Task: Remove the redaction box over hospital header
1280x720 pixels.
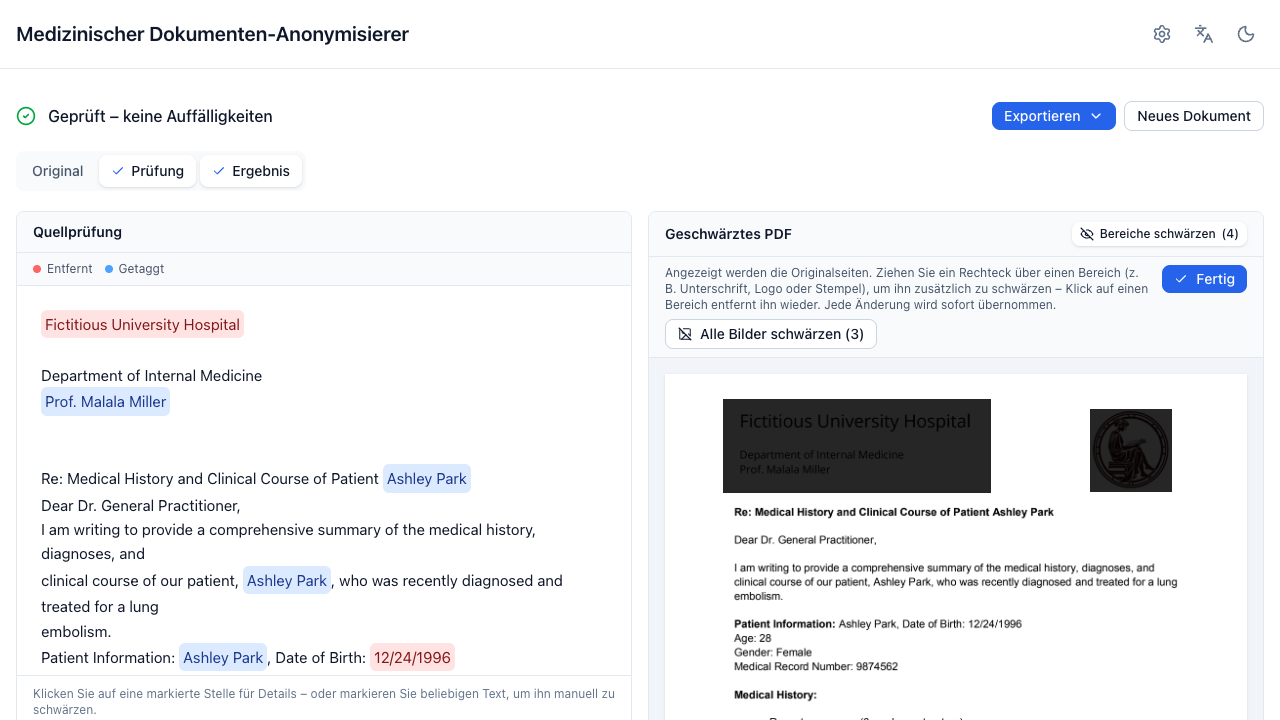Action: click(857, 446)
